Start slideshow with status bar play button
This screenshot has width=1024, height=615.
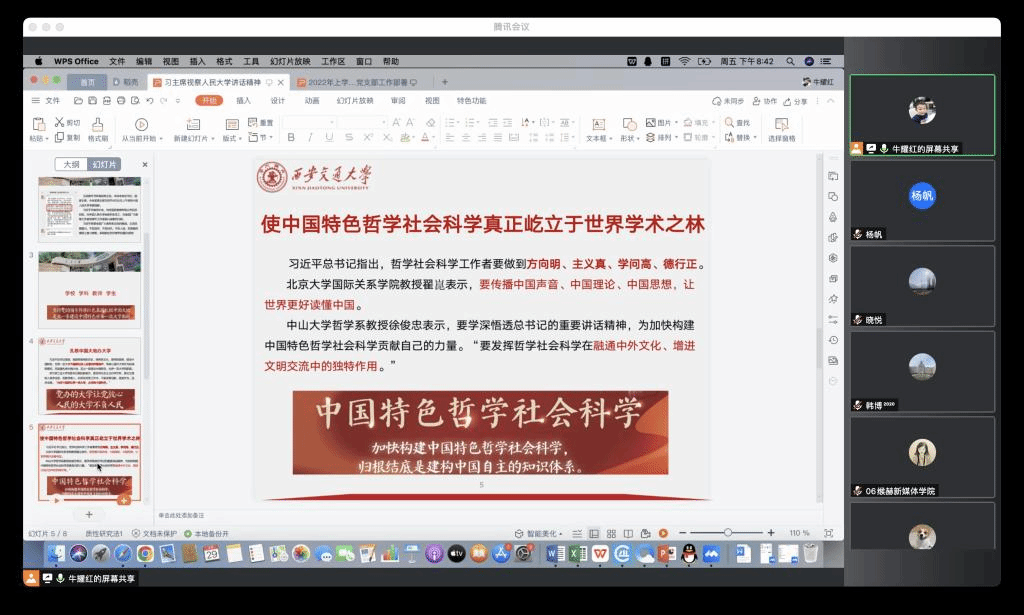tap(663, 533)
